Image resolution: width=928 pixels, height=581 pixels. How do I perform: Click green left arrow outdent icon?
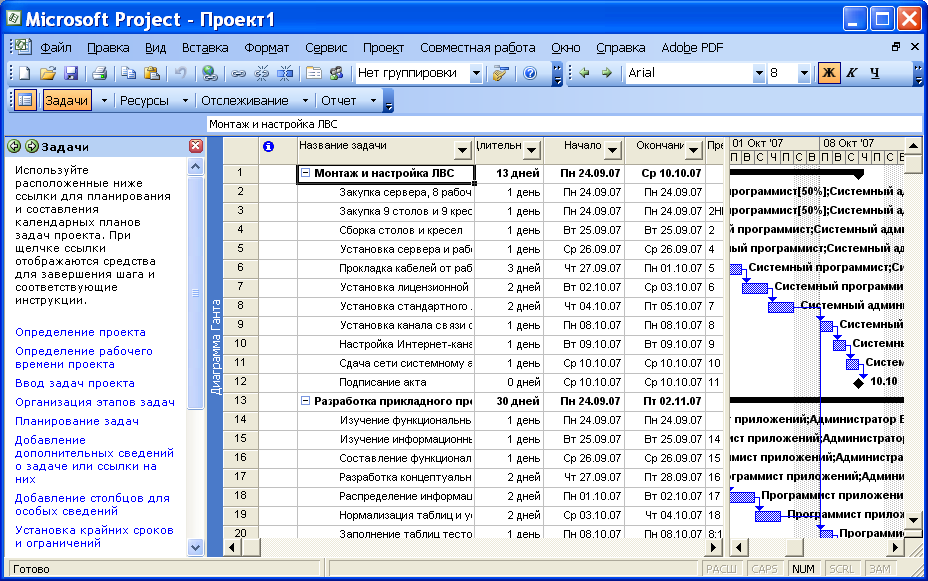585,73
